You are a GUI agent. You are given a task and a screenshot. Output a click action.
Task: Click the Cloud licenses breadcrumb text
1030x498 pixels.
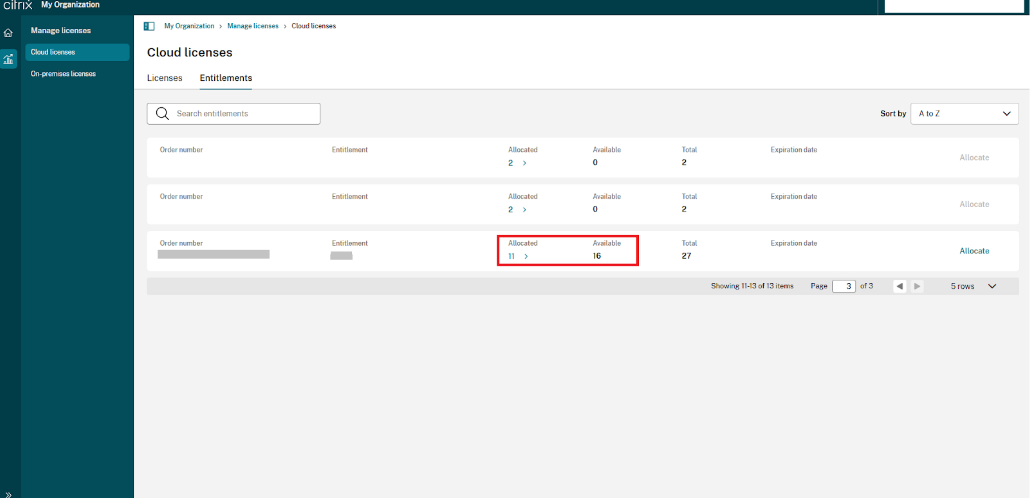coord(314,26)
